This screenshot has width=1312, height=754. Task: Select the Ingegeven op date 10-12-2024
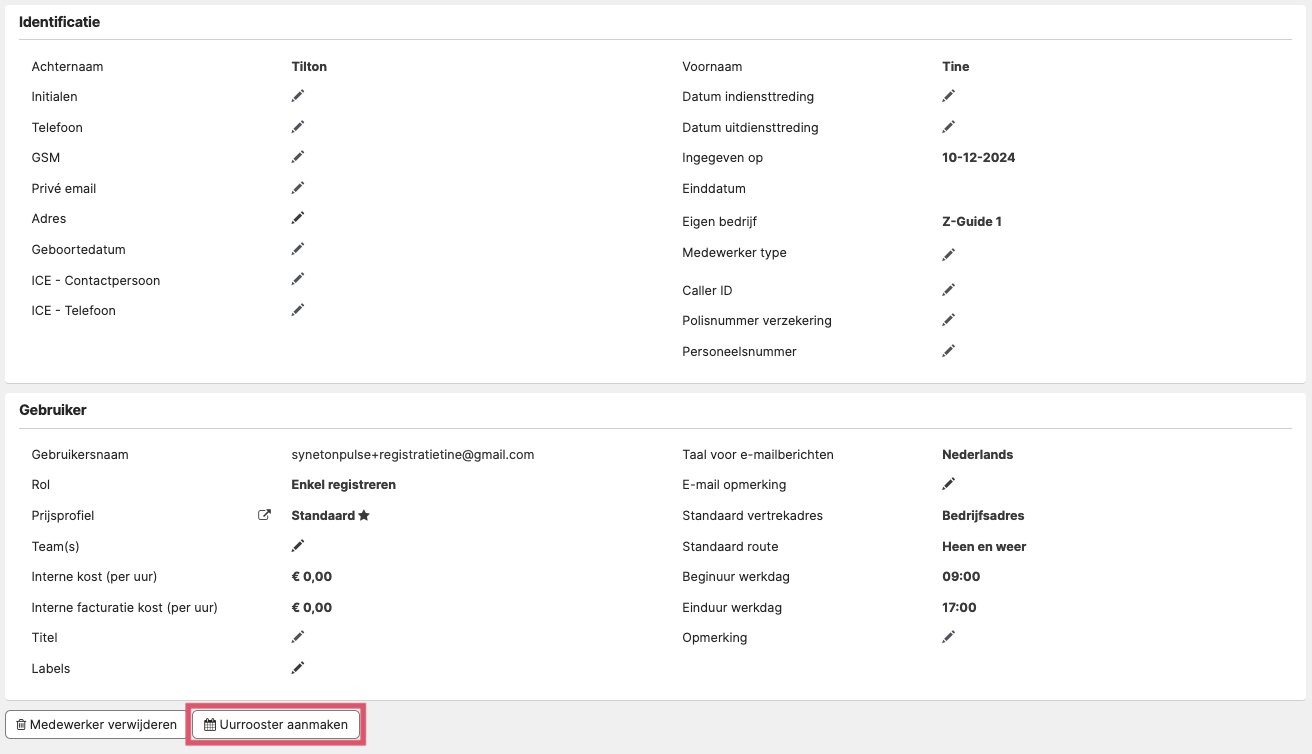pyautogui.click(x=979, y=158)
